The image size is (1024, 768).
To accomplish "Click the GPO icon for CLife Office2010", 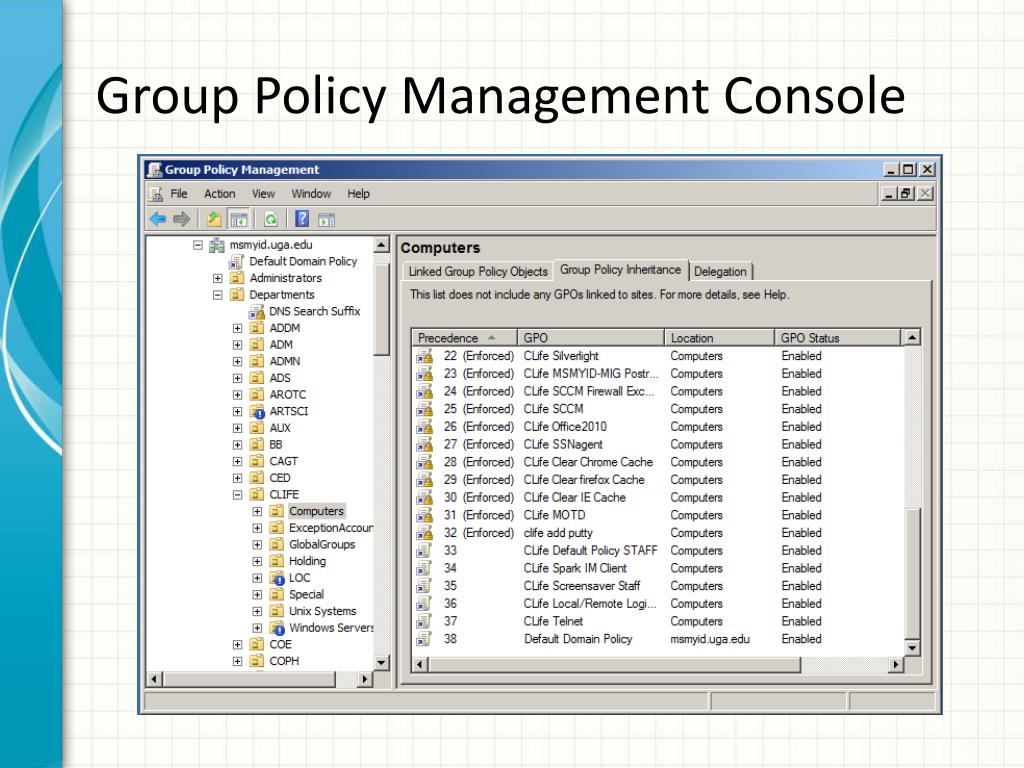I will 424,426.
